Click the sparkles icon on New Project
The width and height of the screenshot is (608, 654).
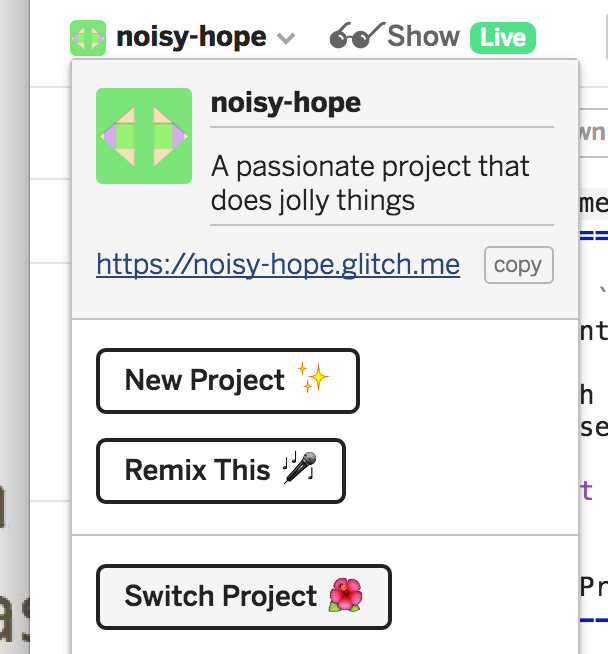click(x=313, y=377)
